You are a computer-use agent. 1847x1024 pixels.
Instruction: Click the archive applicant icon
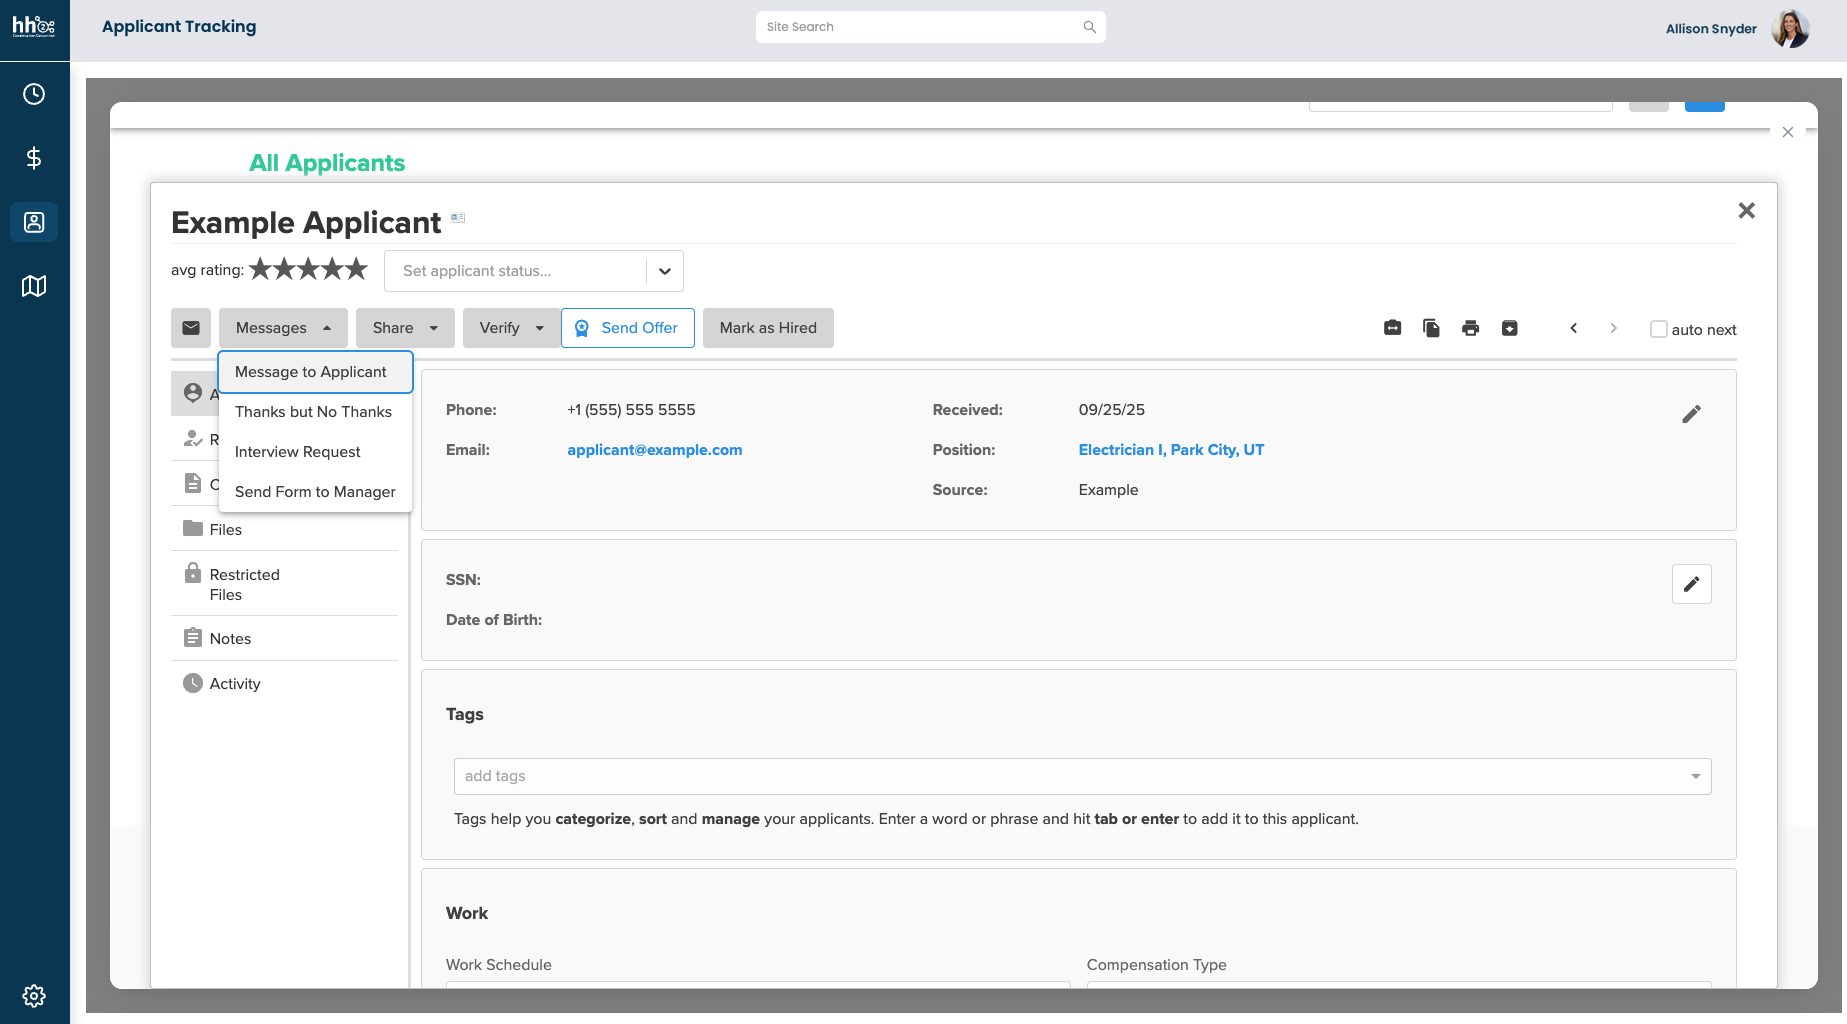1510,328
